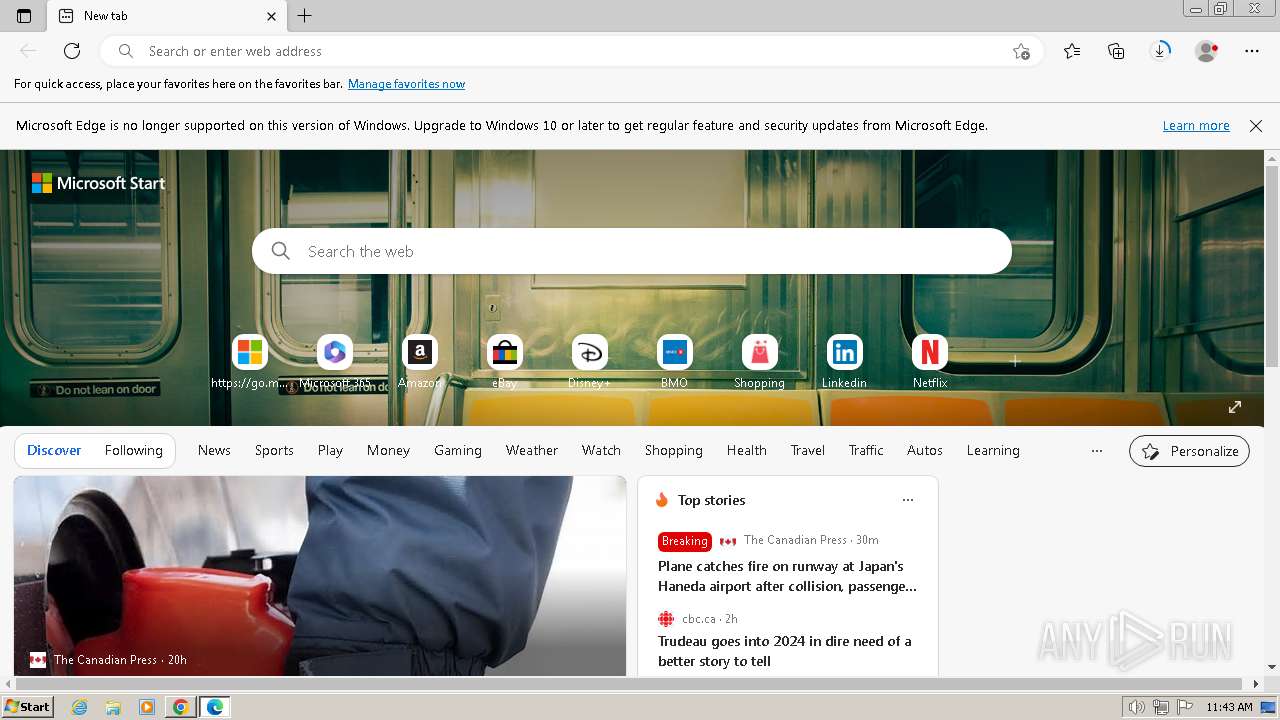Select the Following tab
Screen dimensions: 1280x720
pyautogui.click(x=134, y=451)
